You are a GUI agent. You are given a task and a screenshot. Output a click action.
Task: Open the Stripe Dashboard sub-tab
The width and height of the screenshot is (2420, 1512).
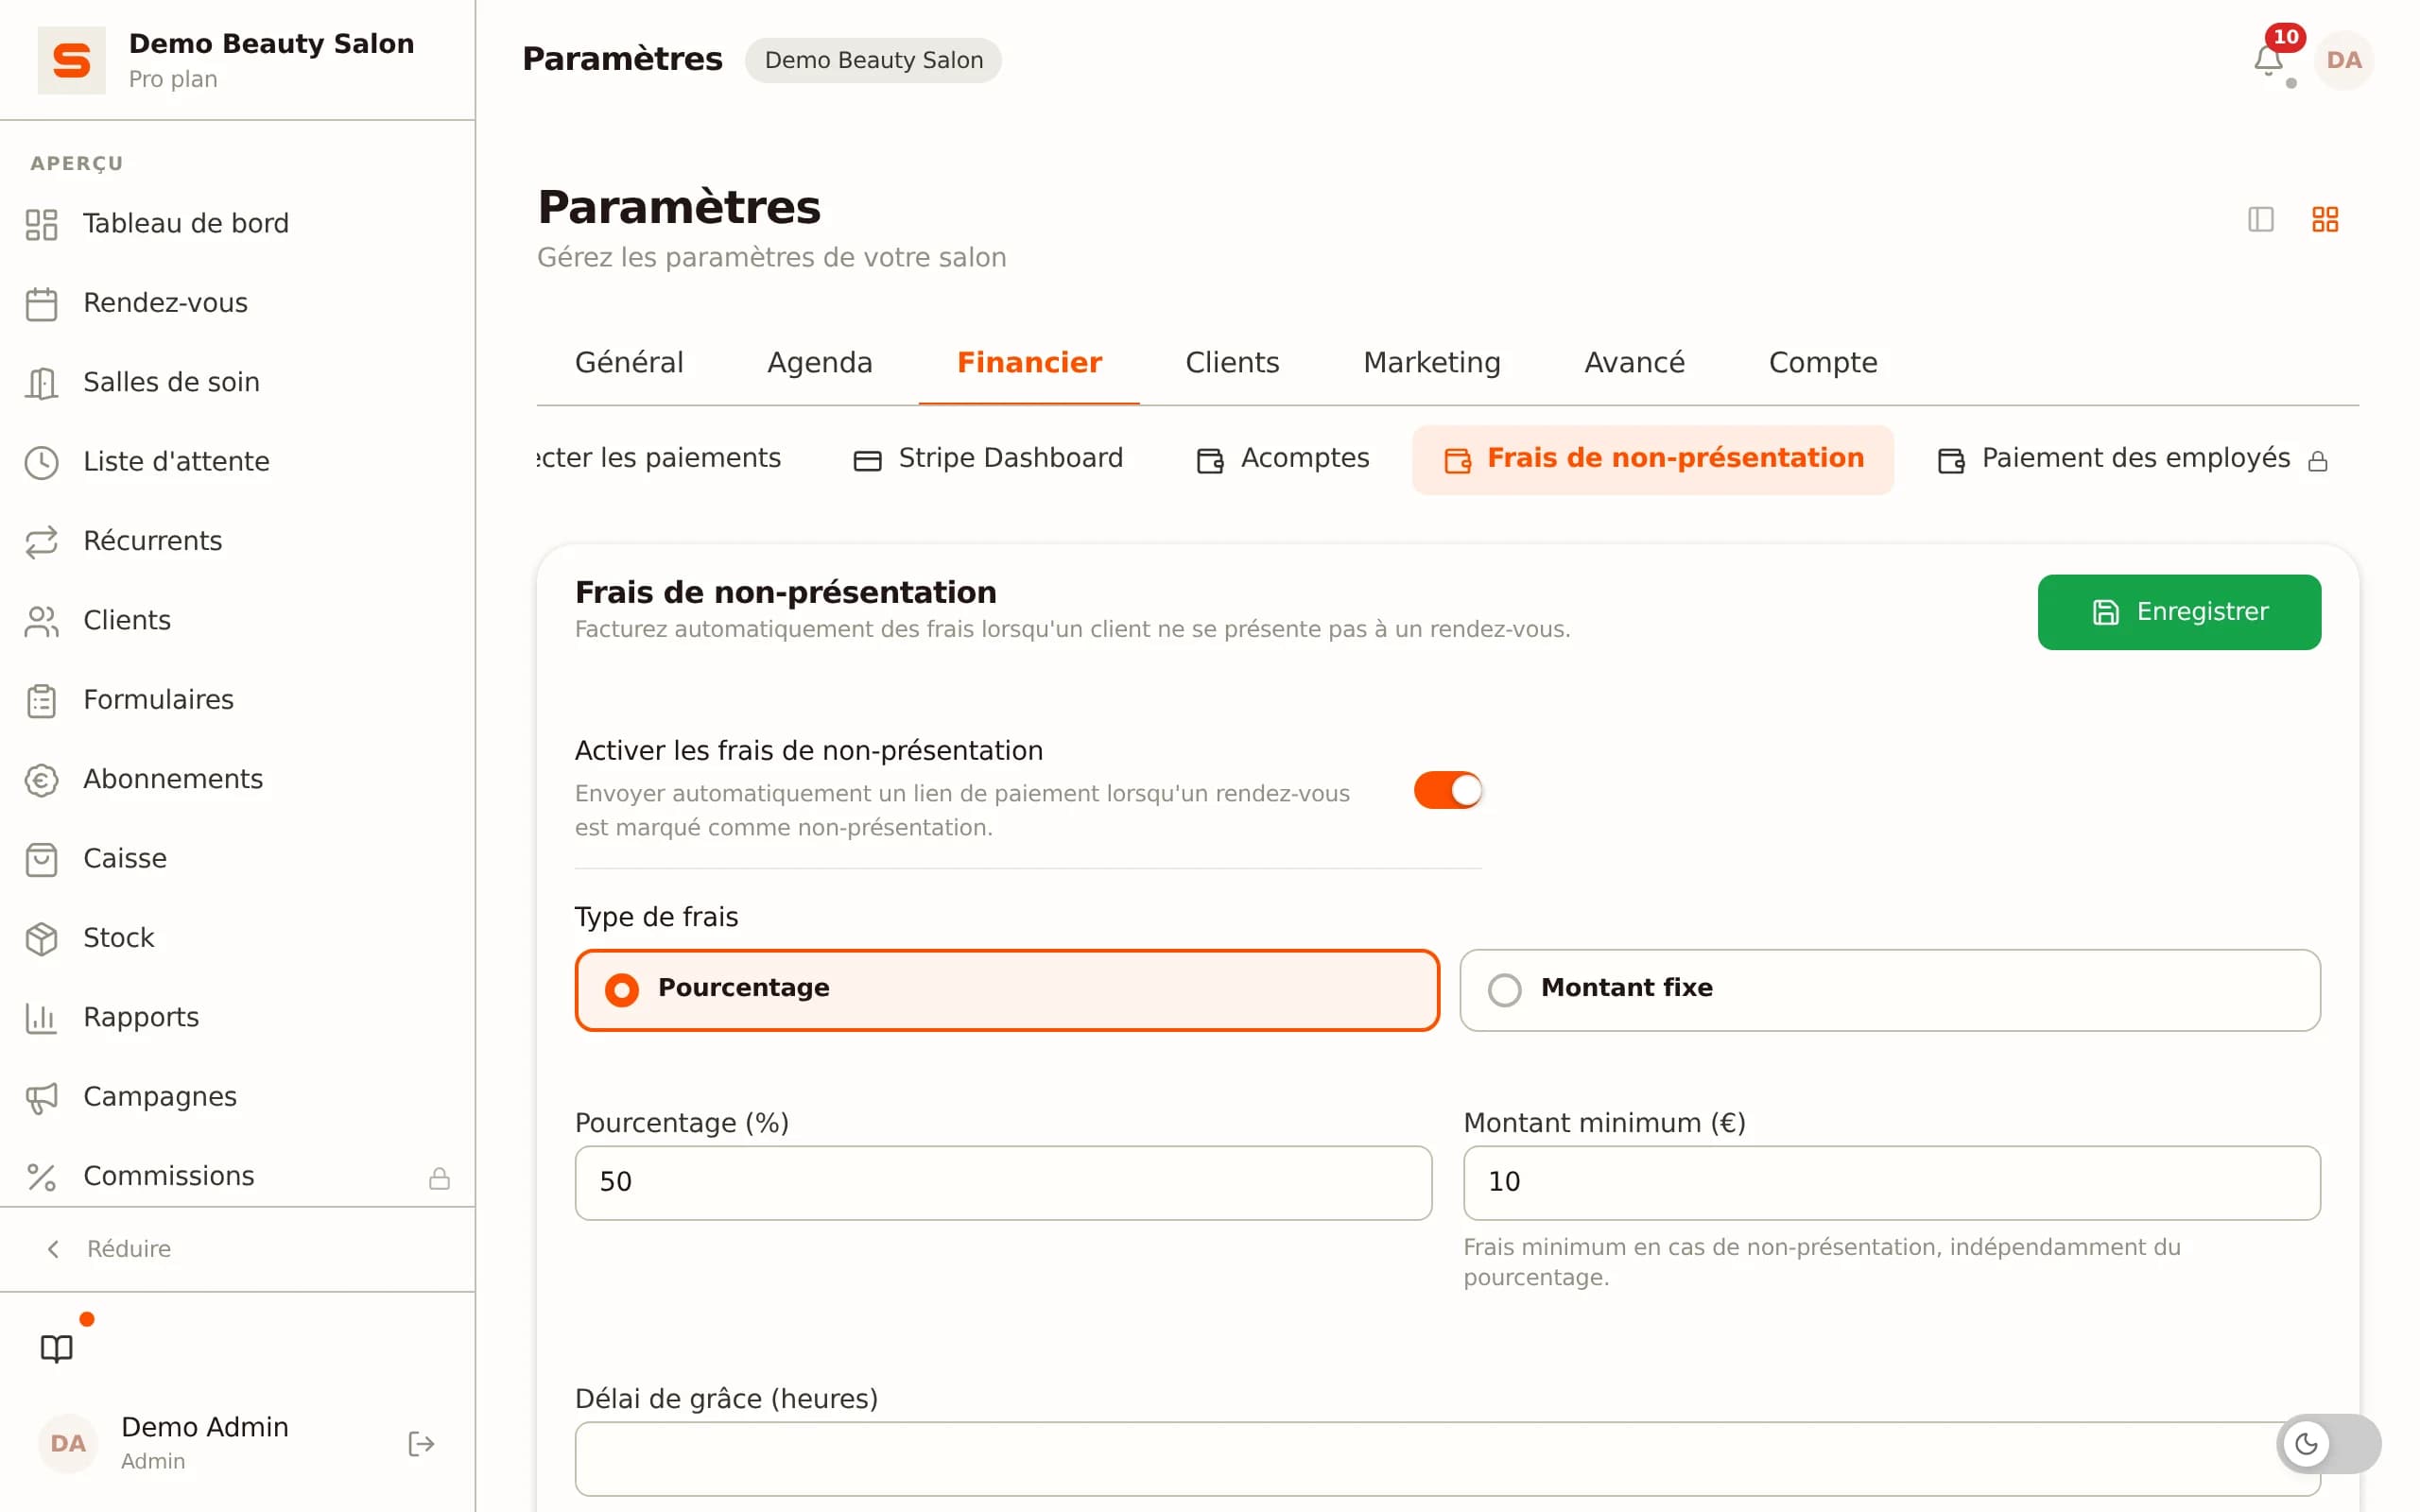tap(988, 459)
